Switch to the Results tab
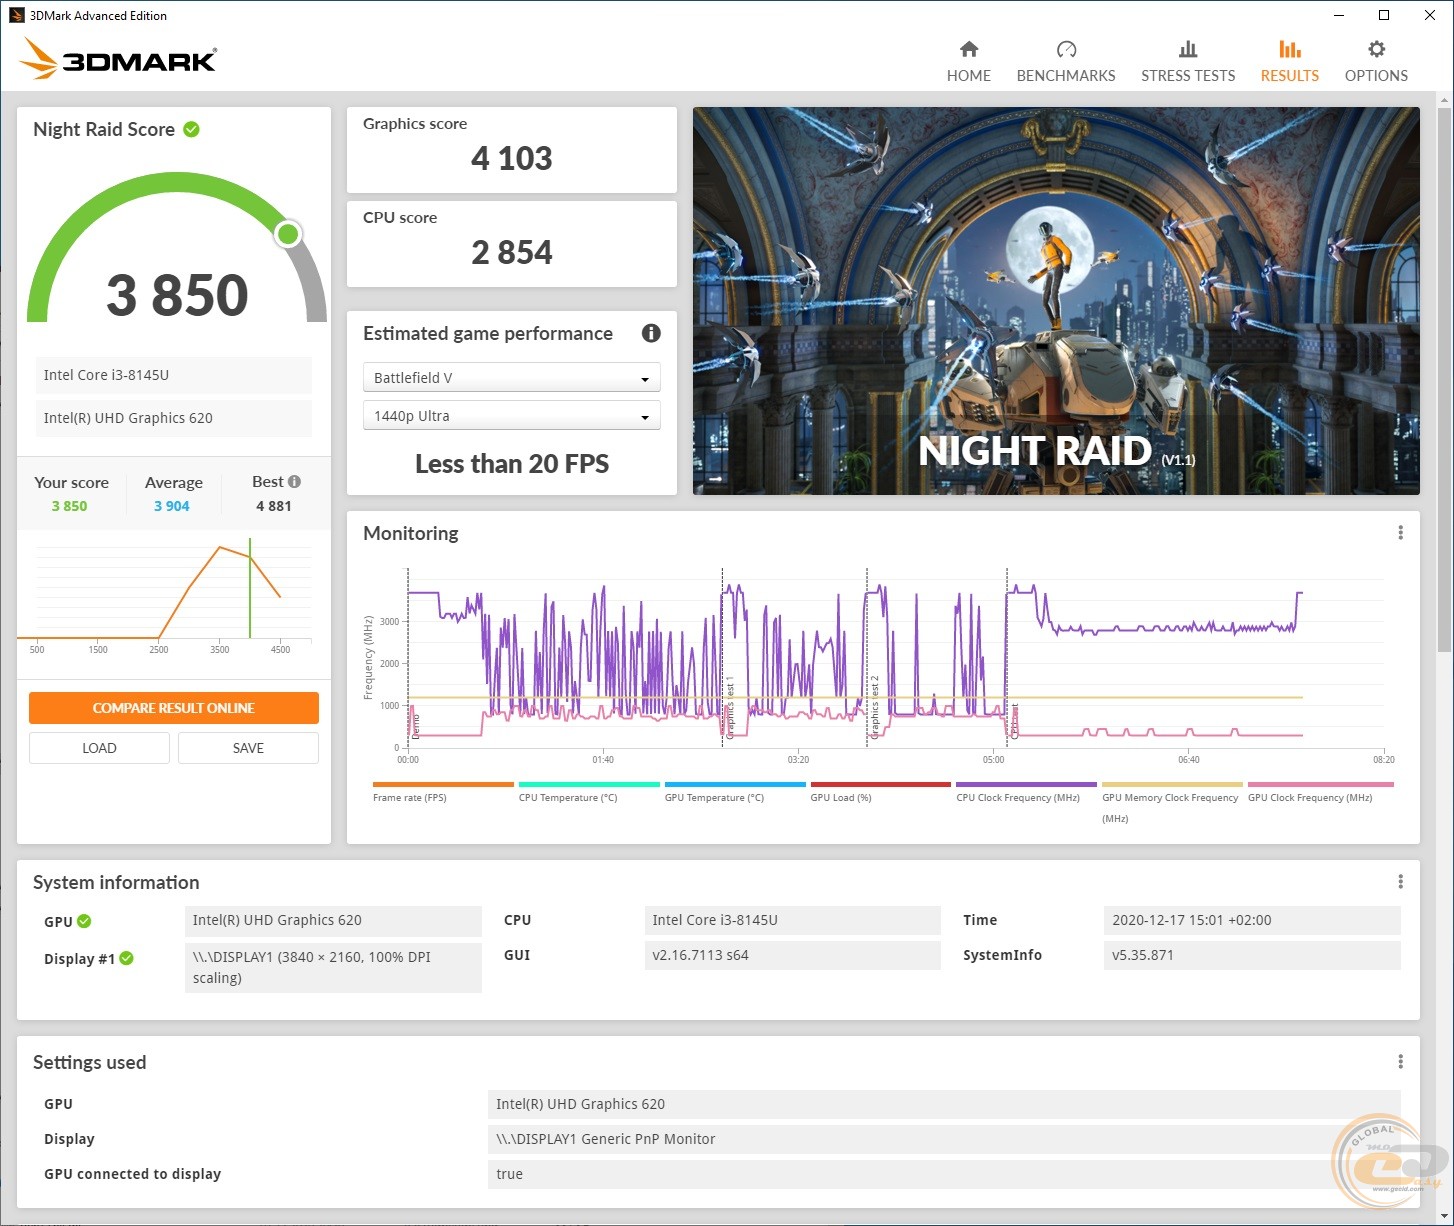This screenshot has width=1454, height=1226. tap(1289, 61)
